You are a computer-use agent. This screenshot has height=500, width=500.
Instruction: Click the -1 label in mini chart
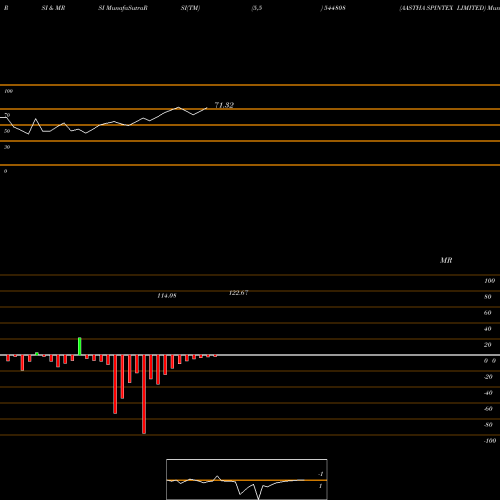[321, 474]
